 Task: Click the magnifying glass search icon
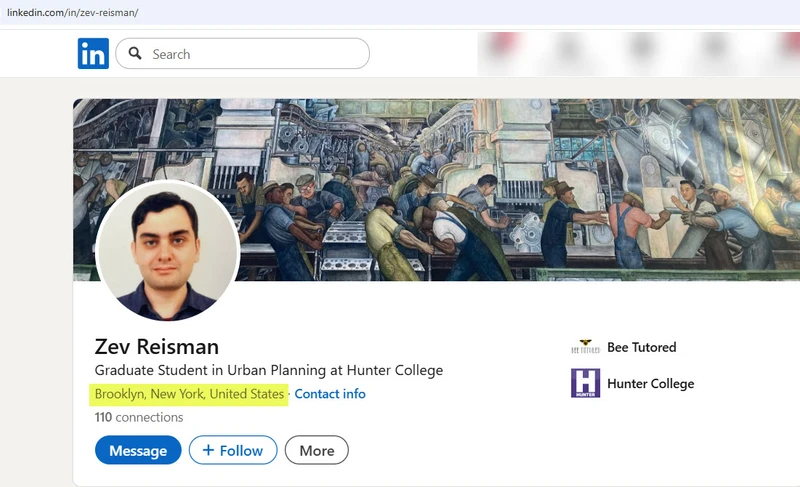[x=135, y=54]
